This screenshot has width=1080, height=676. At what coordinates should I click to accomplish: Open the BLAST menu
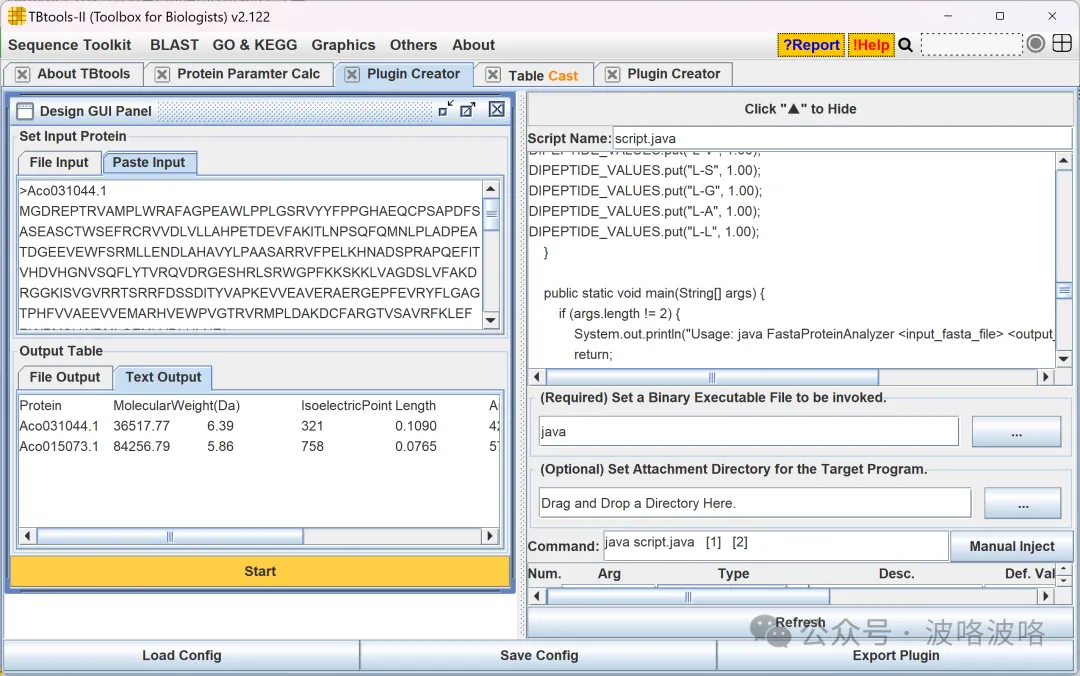point(174,45)
